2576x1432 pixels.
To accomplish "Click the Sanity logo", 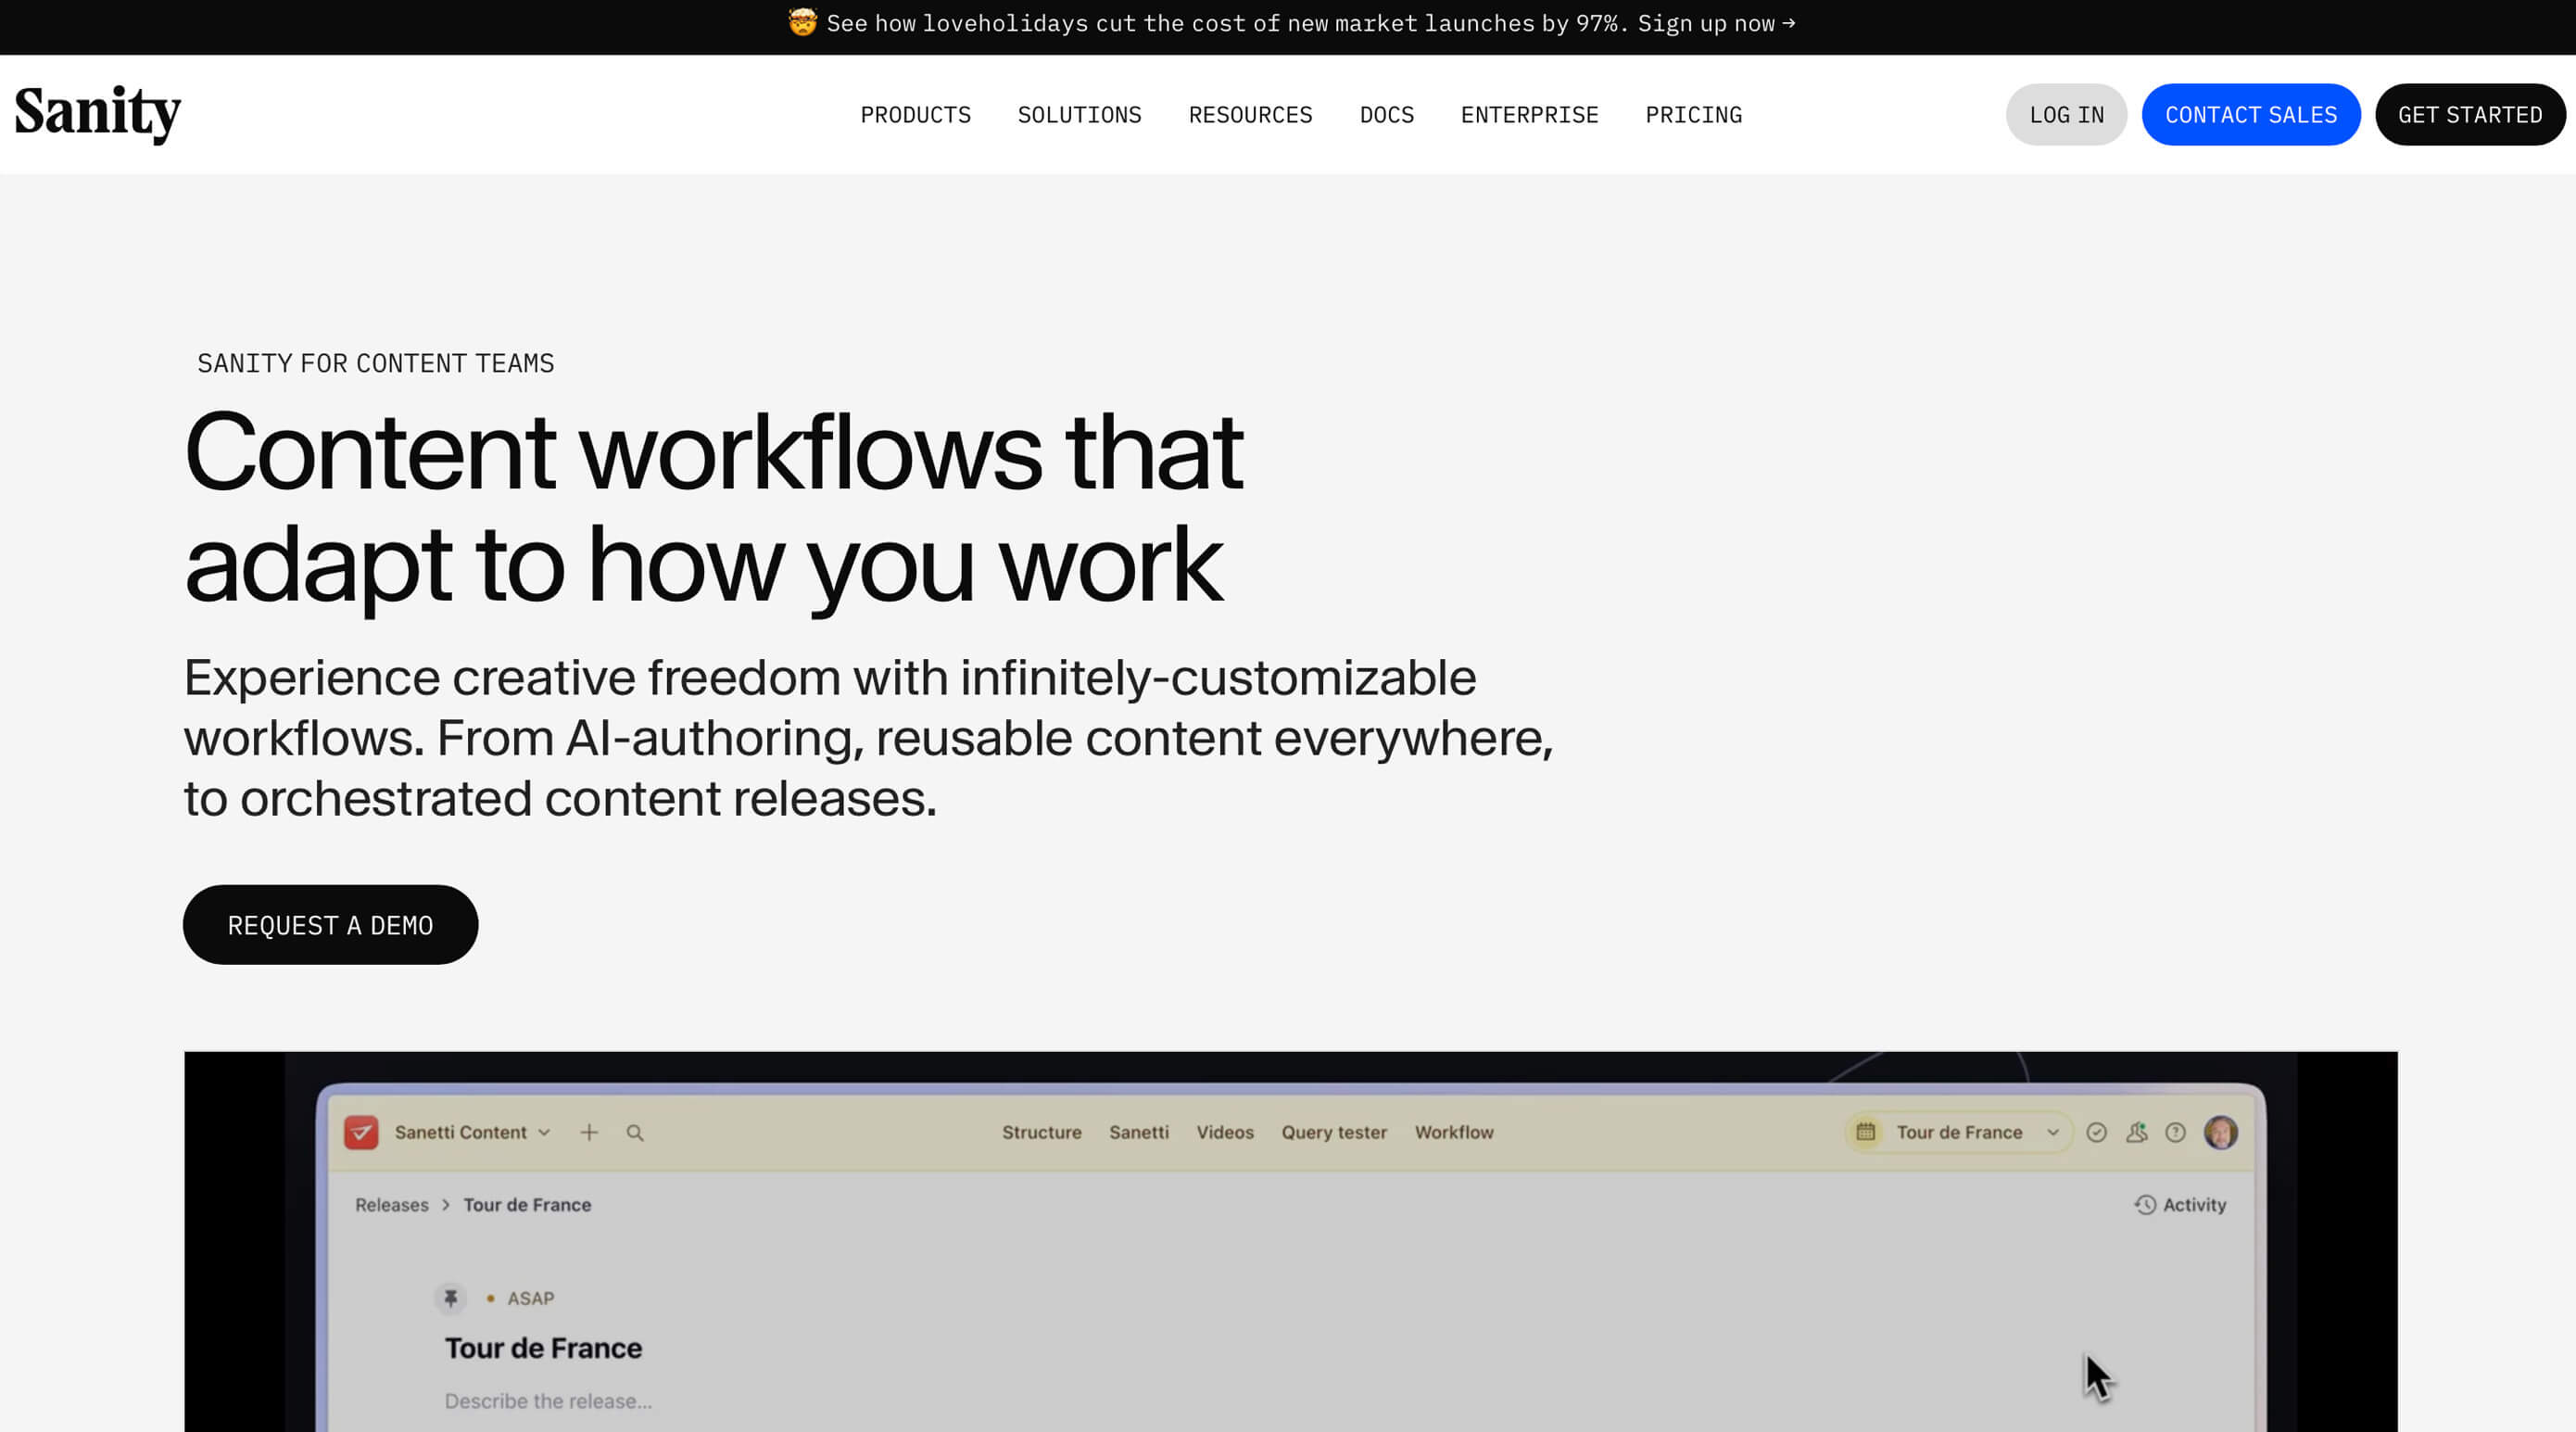I will (x=97, y=113).
